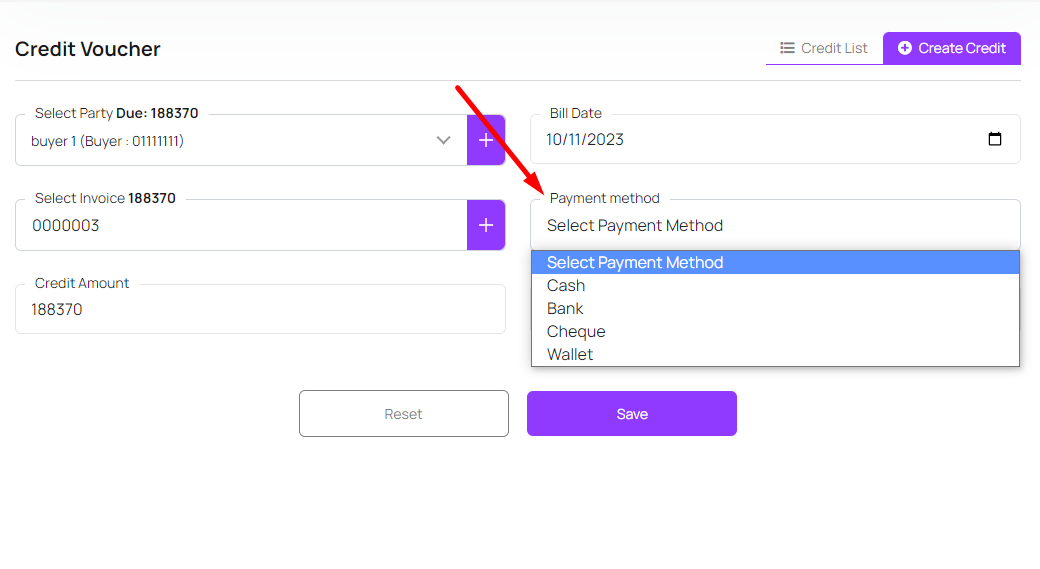Screen dimensions: 1040x569
Task: Select the highlighted Select Payment Method option
Action: point(635,263)
